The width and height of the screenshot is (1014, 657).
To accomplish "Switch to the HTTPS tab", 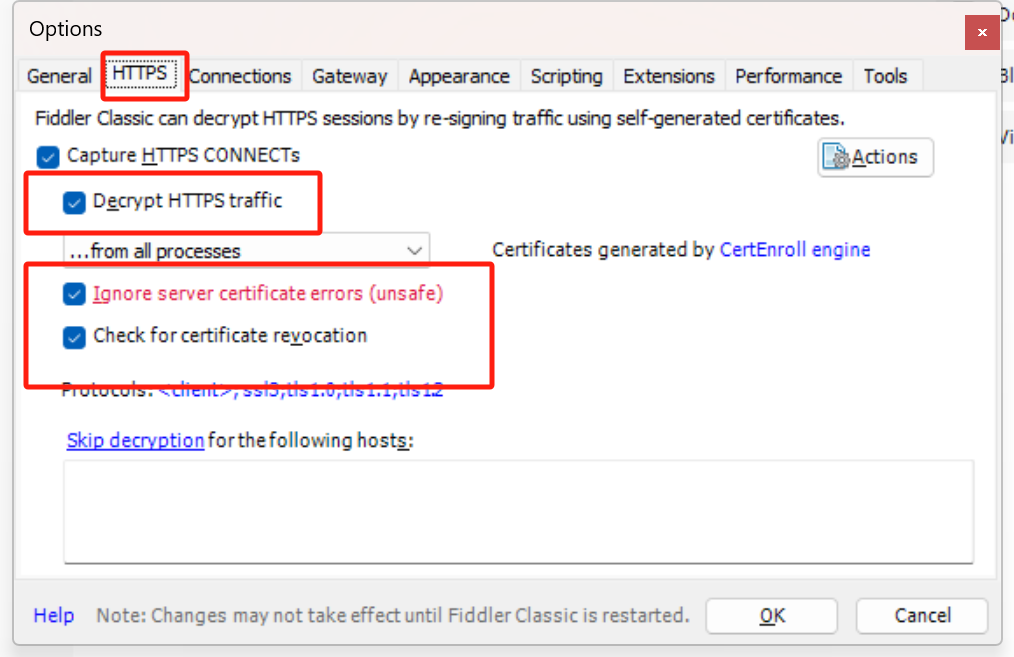I will 140,73.
